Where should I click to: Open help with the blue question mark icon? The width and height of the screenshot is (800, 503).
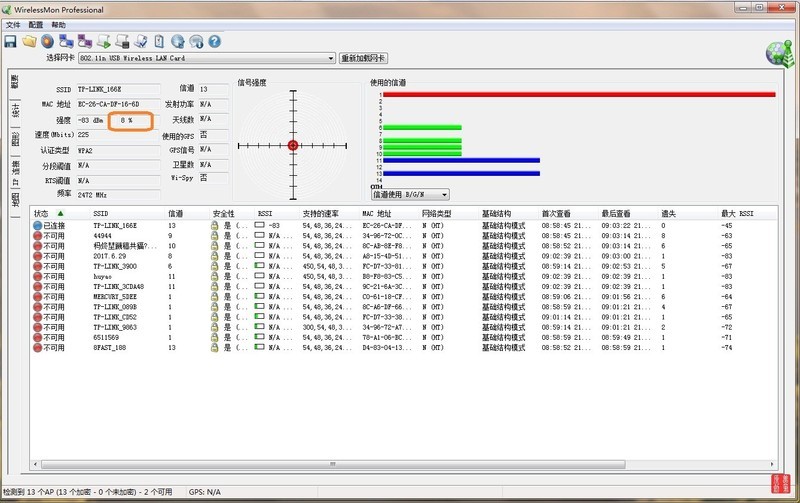click(x=215, y=41)
